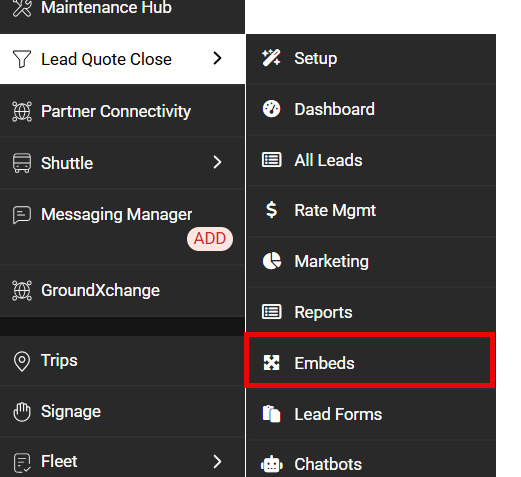
Task: Click the Trips location pin icon
Action: [x=22, y=361]
